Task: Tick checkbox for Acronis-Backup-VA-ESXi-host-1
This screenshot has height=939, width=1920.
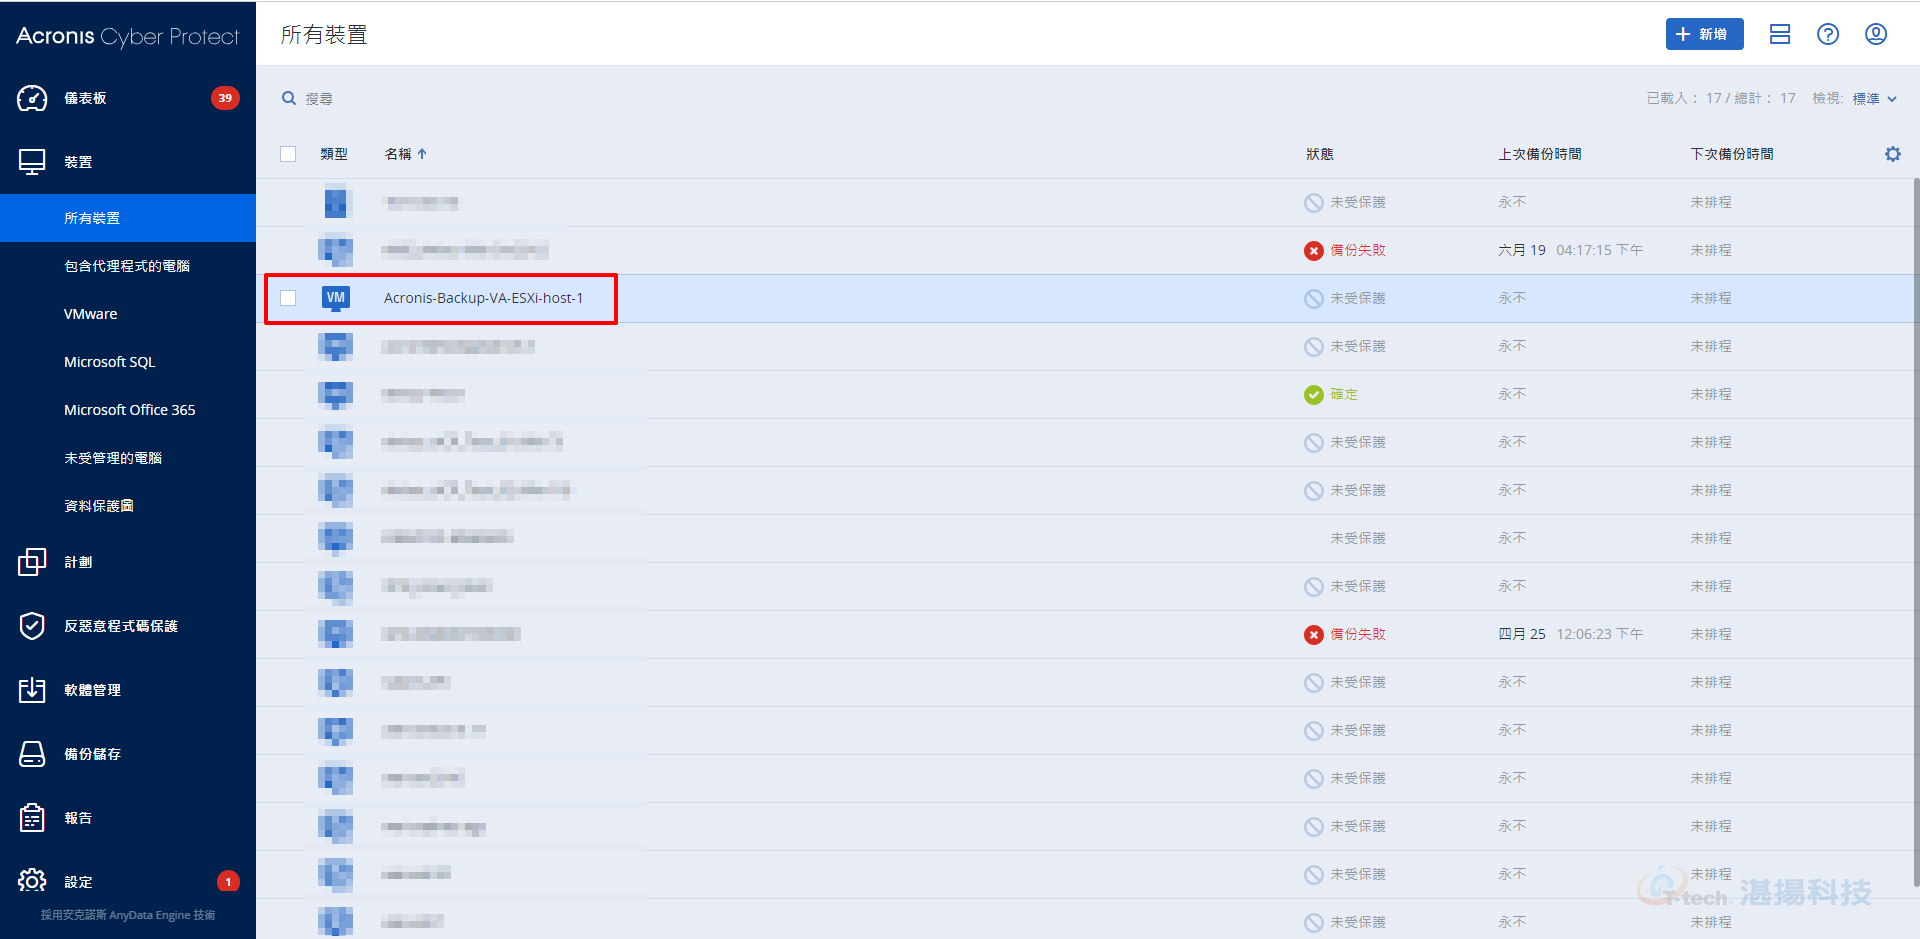Action: point(288,298)
